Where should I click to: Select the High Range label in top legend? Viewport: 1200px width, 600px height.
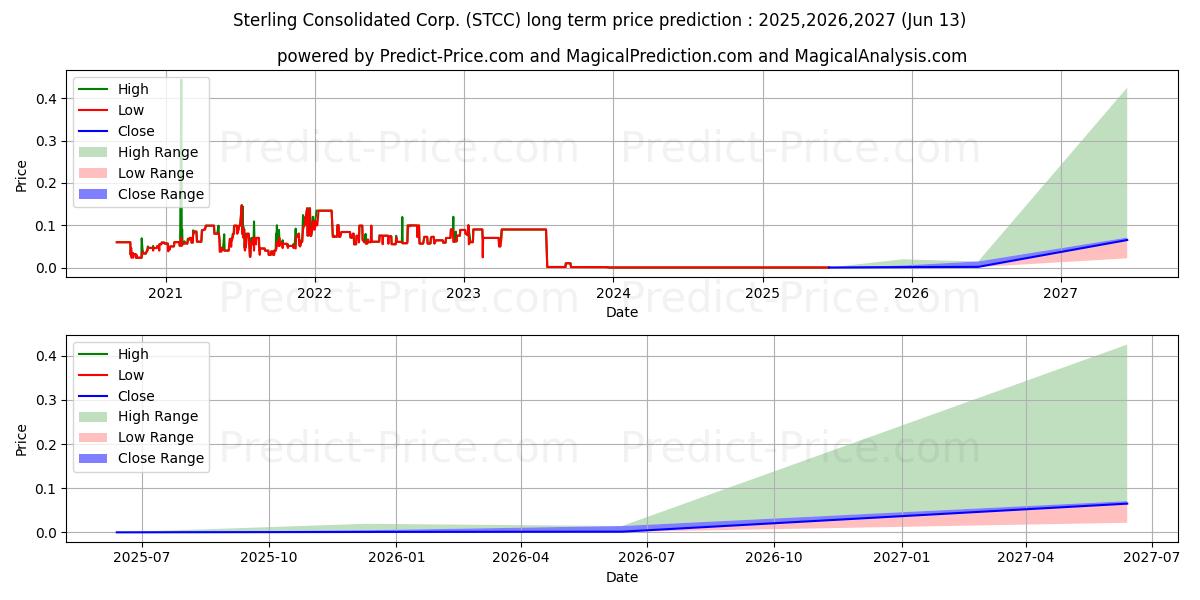(158, 152)
